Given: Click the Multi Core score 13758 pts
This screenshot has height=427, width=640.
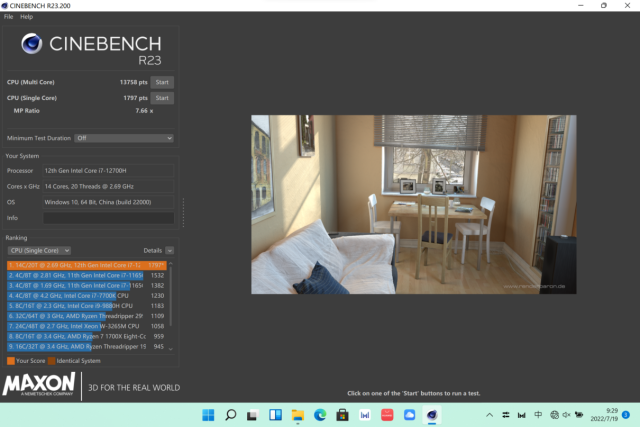Looking at the screenshot, I should coord(133,82).
